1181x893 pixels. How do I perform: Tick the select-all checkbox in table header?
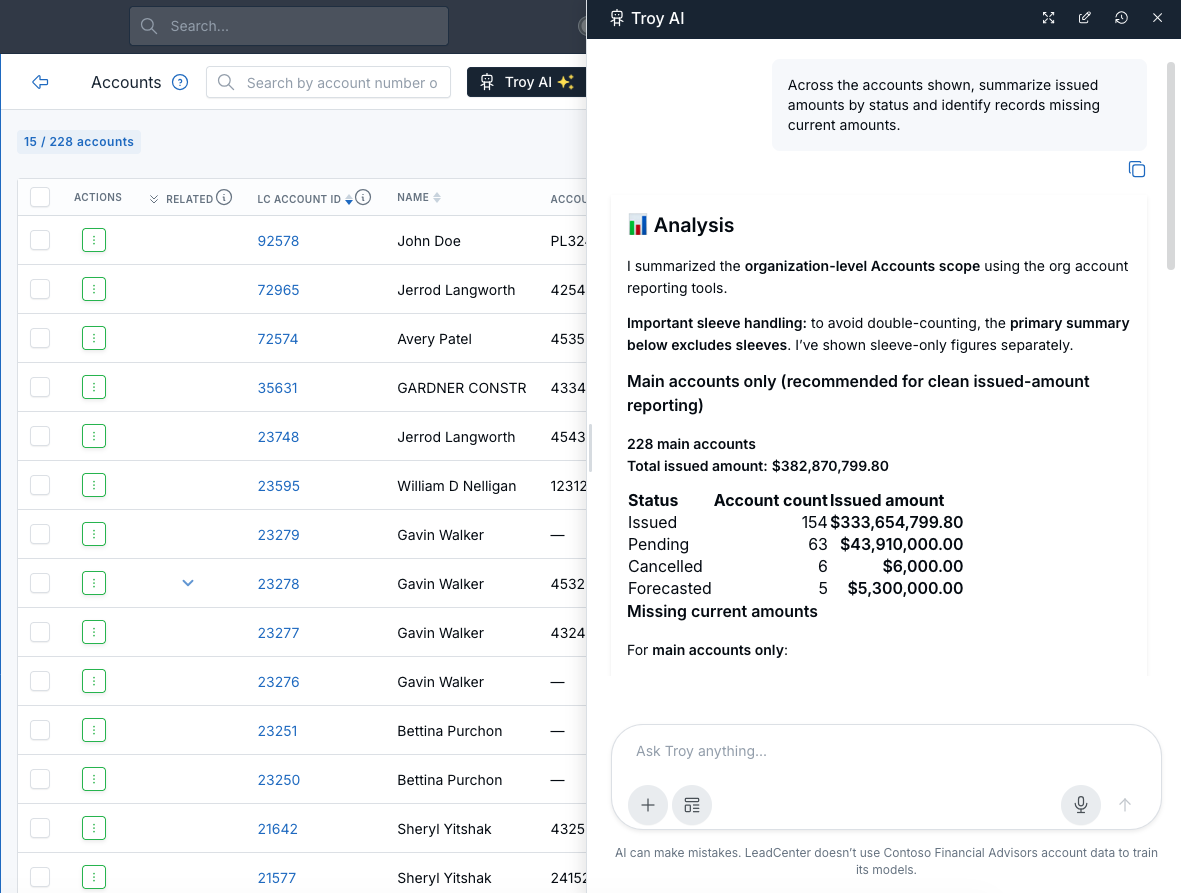(x=40, y=197)
